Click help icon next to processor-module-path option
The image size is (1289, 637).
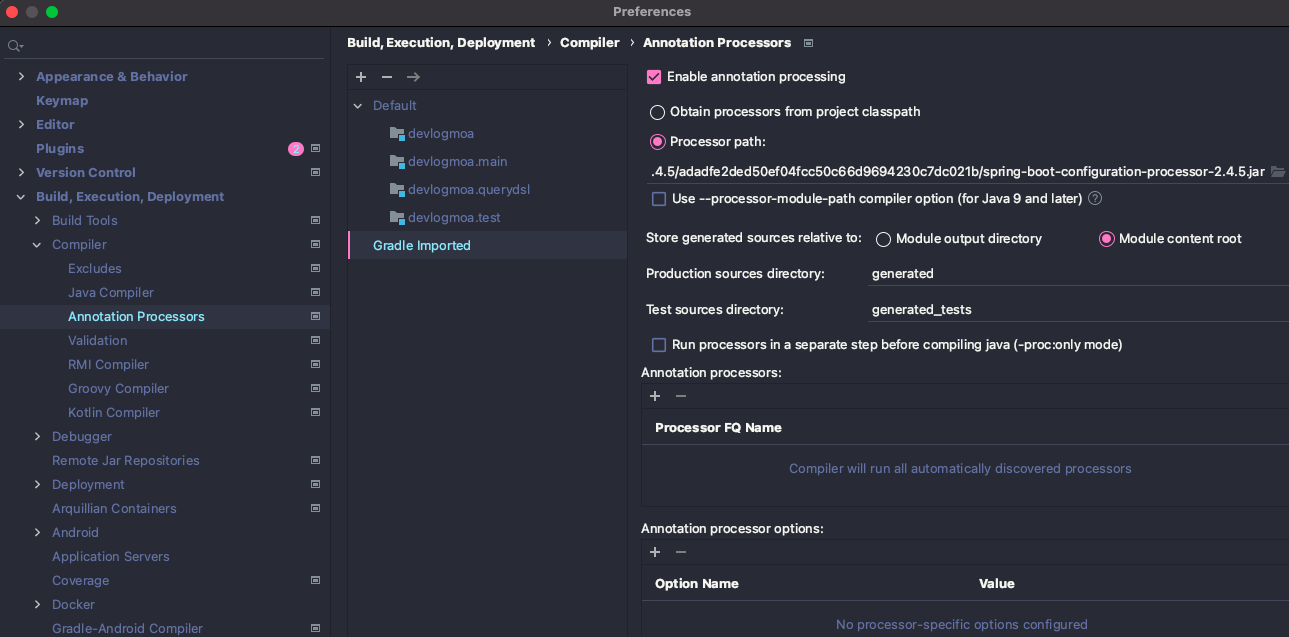pyautogui.click(x=1095, y=198)
